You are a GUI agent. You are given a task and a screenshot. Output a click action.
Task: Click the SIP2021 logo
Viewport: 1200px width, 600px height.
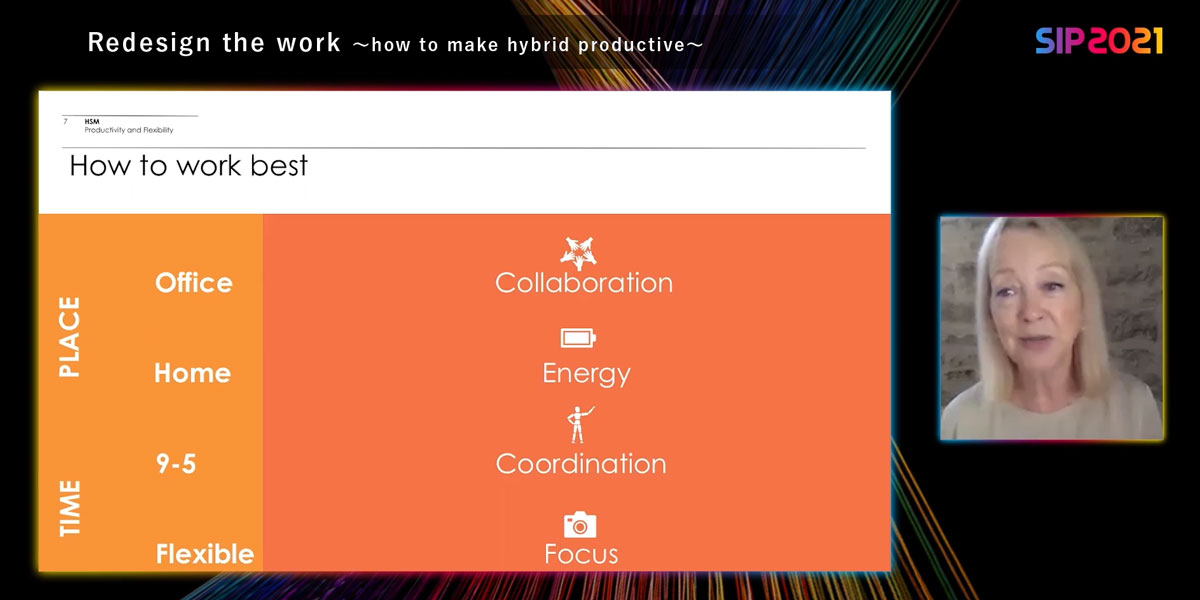[x=1098, y=41]
